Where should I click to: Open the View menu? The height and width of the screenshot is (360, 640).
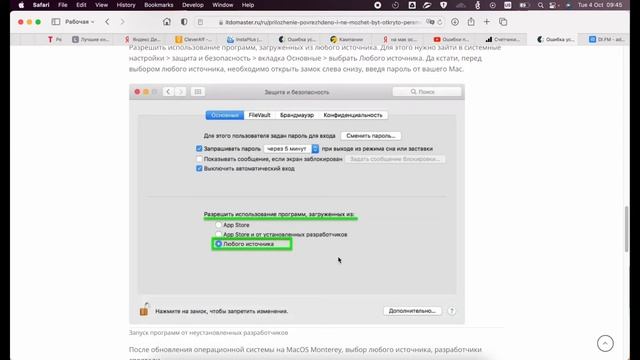101,5
